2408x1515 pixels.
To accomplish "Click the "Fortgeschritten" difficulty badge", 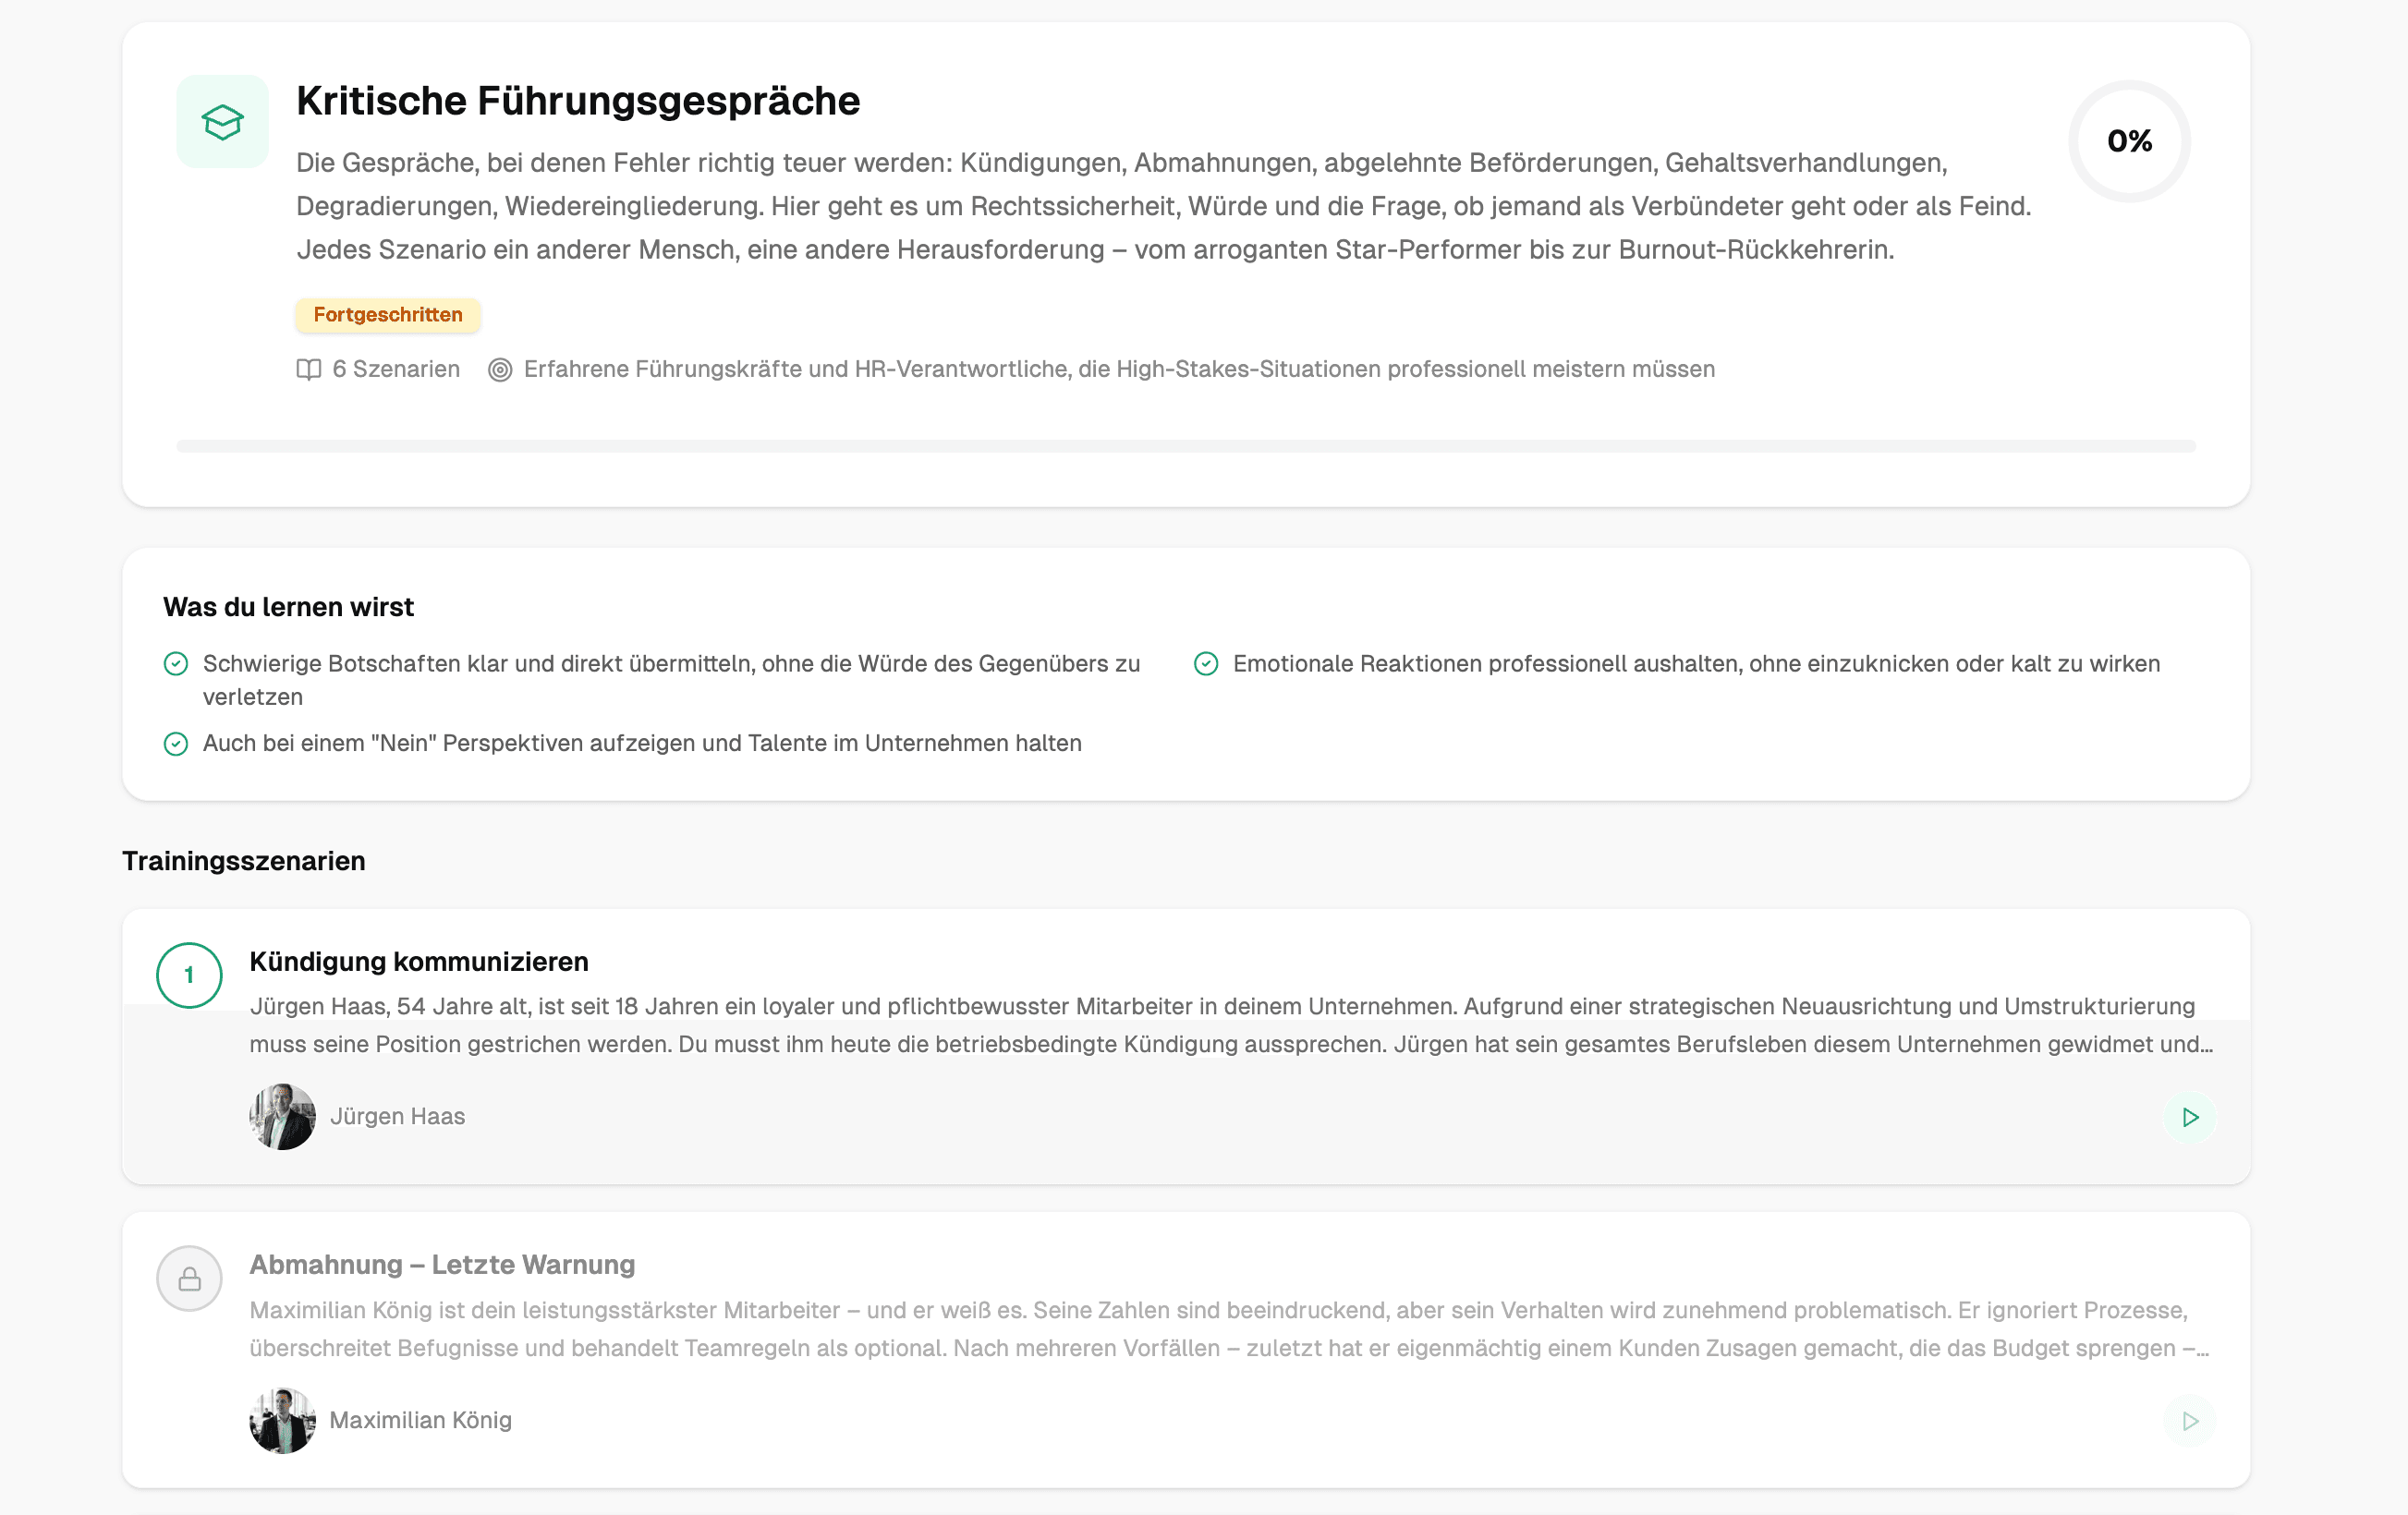I will click(388, 315).
